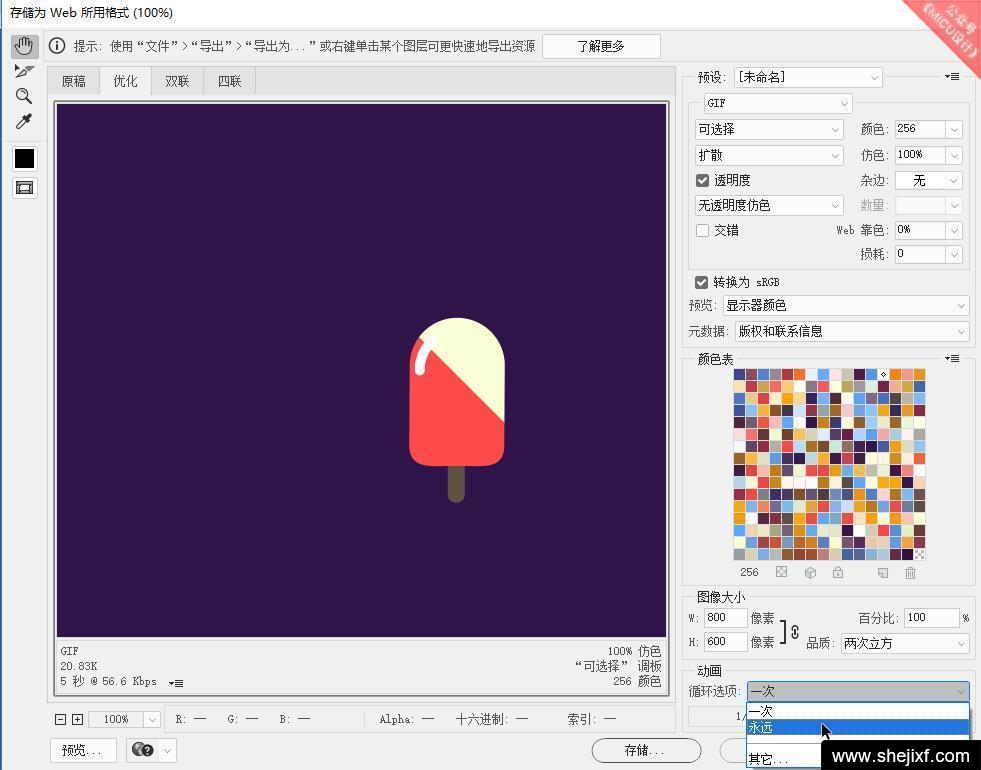Open the 品质 两次立方 quality dropdown

[904, 643]
